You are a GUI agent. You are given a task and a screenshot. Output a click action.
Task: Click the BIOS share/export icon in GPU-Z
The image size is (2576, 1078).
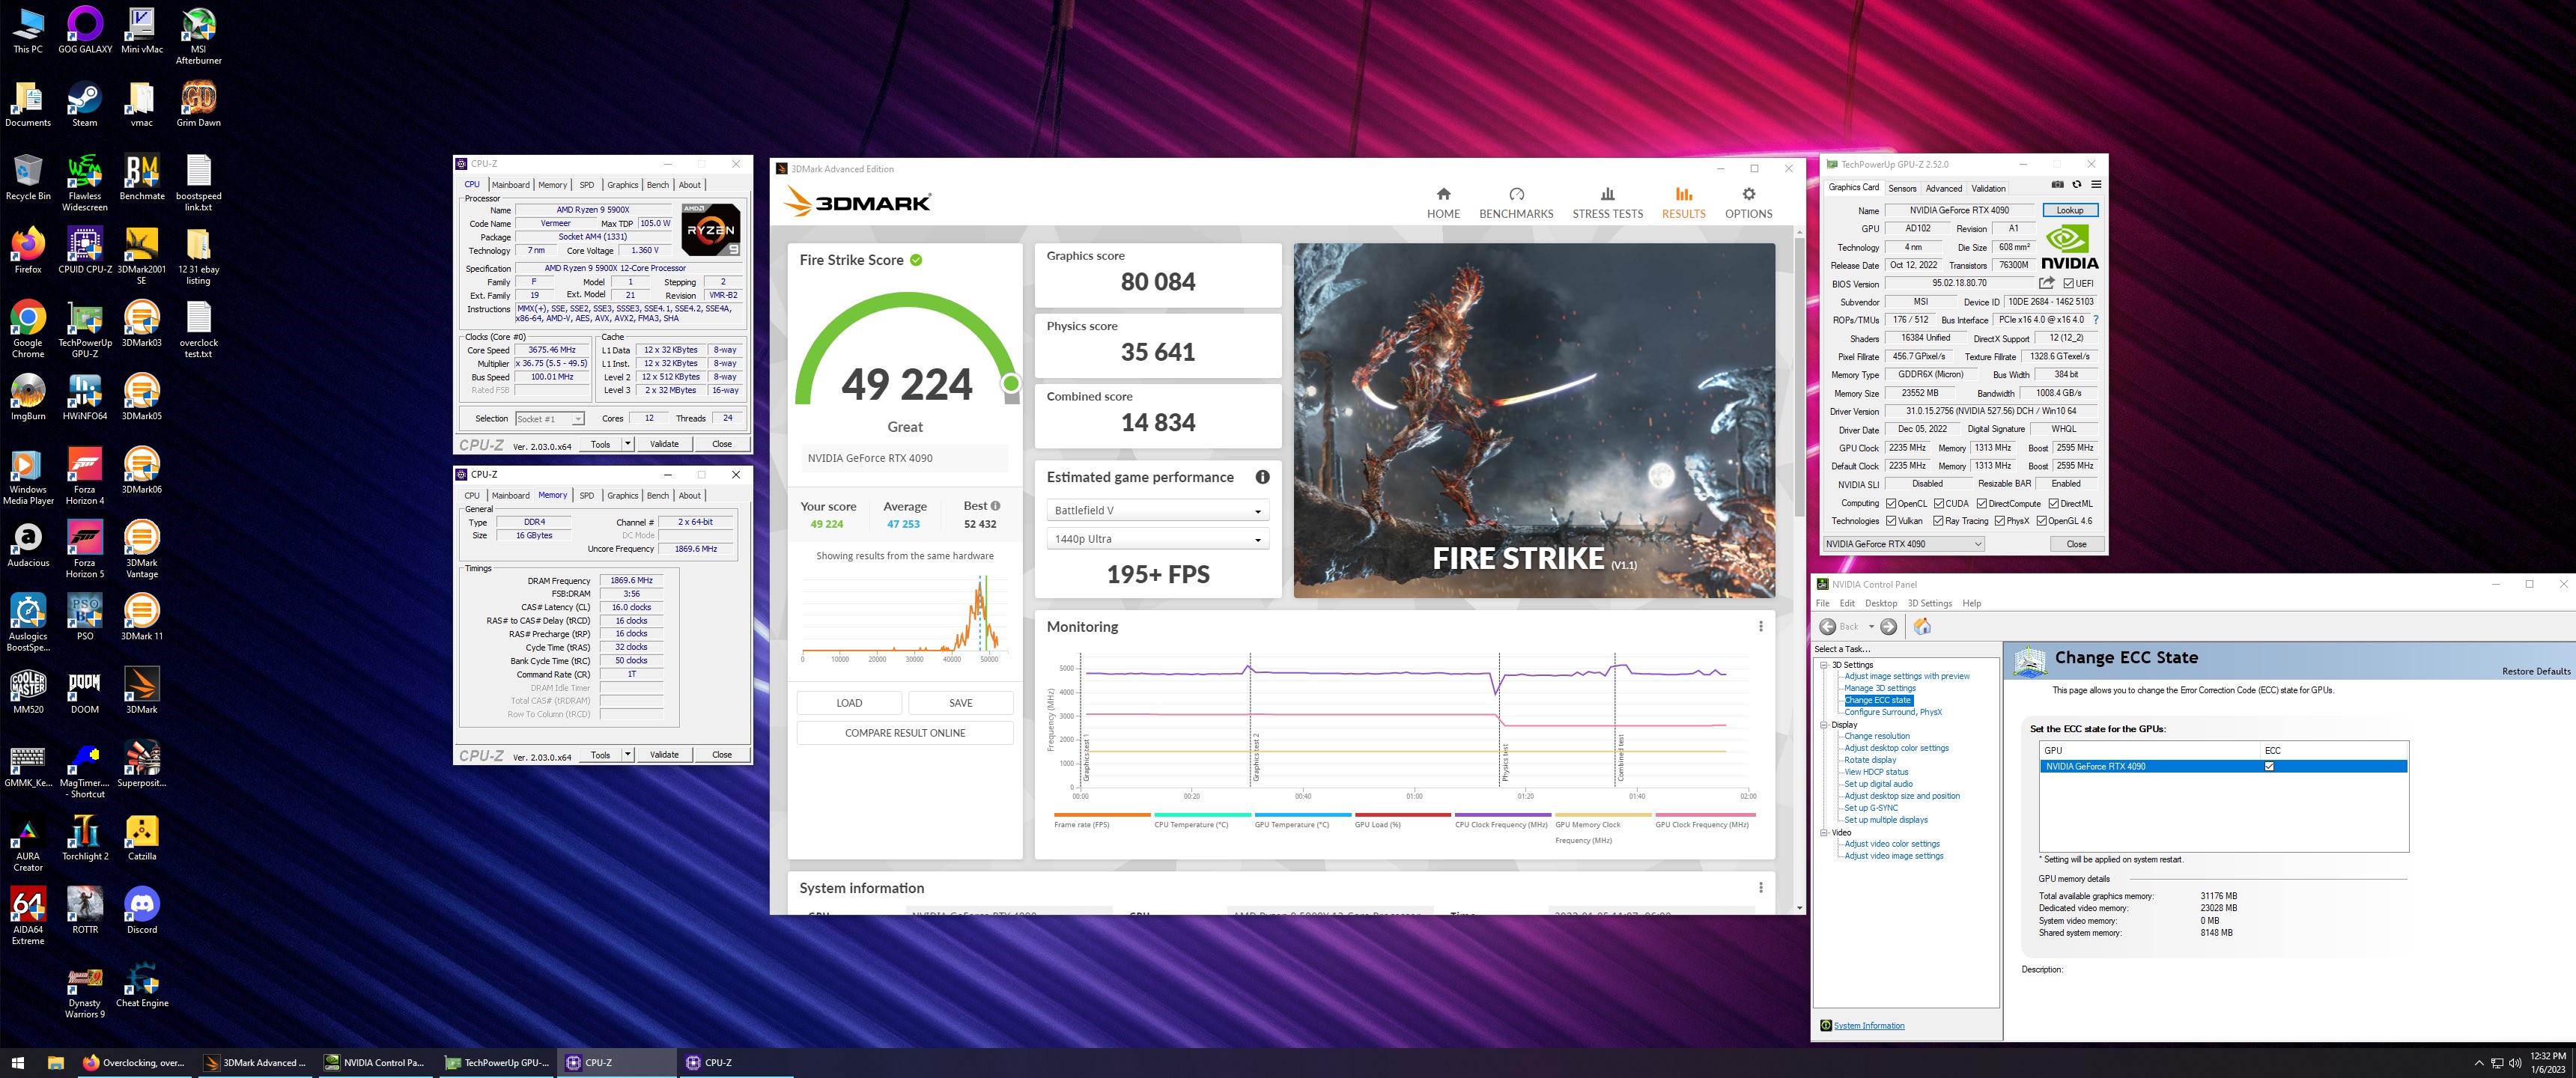[2046, 283]
